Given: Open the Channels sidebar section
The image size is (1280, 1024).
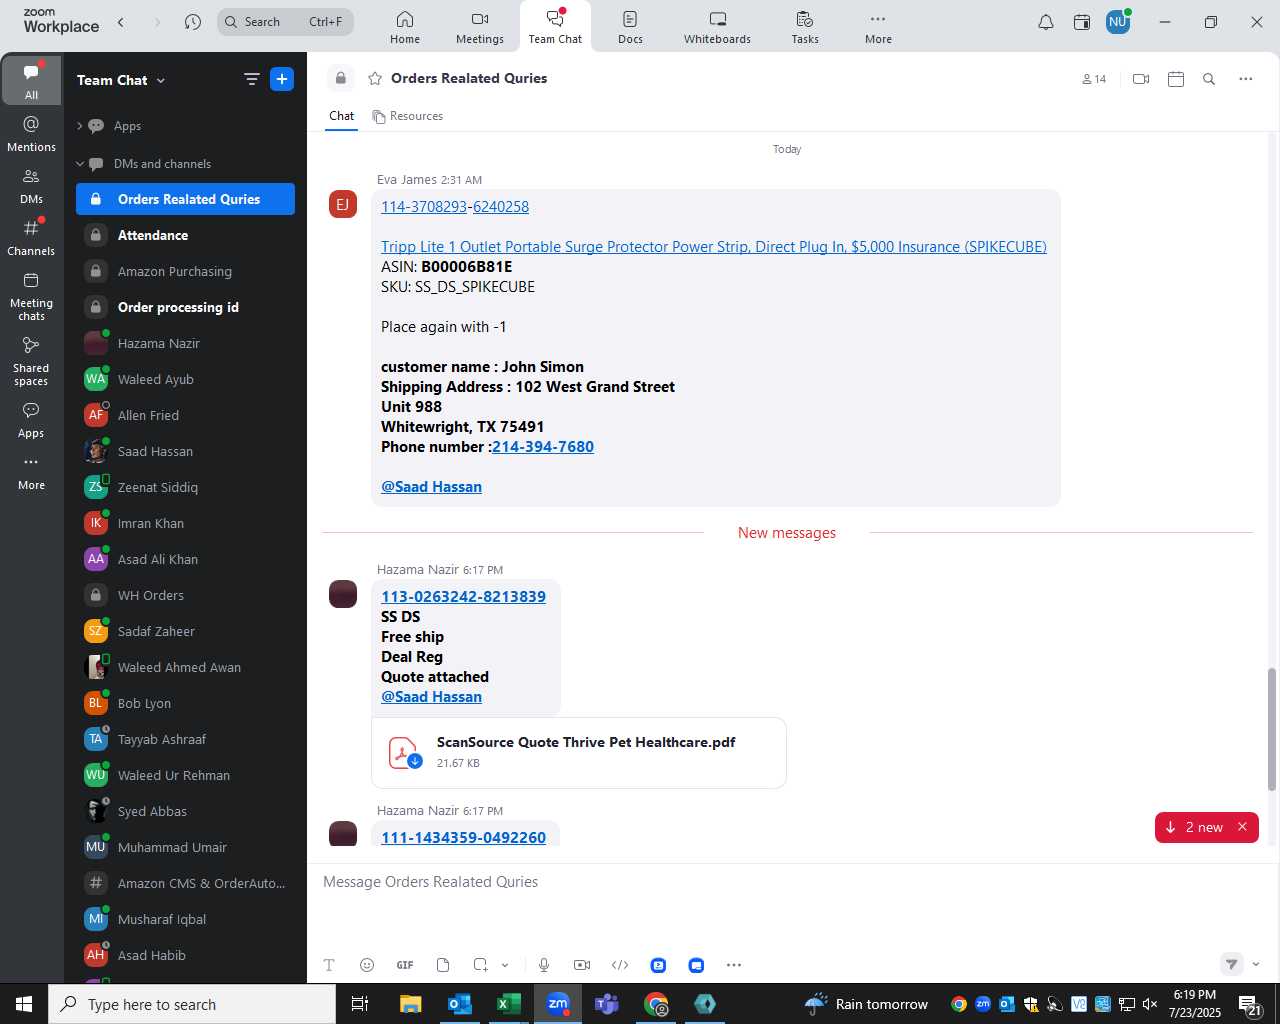Looking at the screenshot, I should pos(31,238).
